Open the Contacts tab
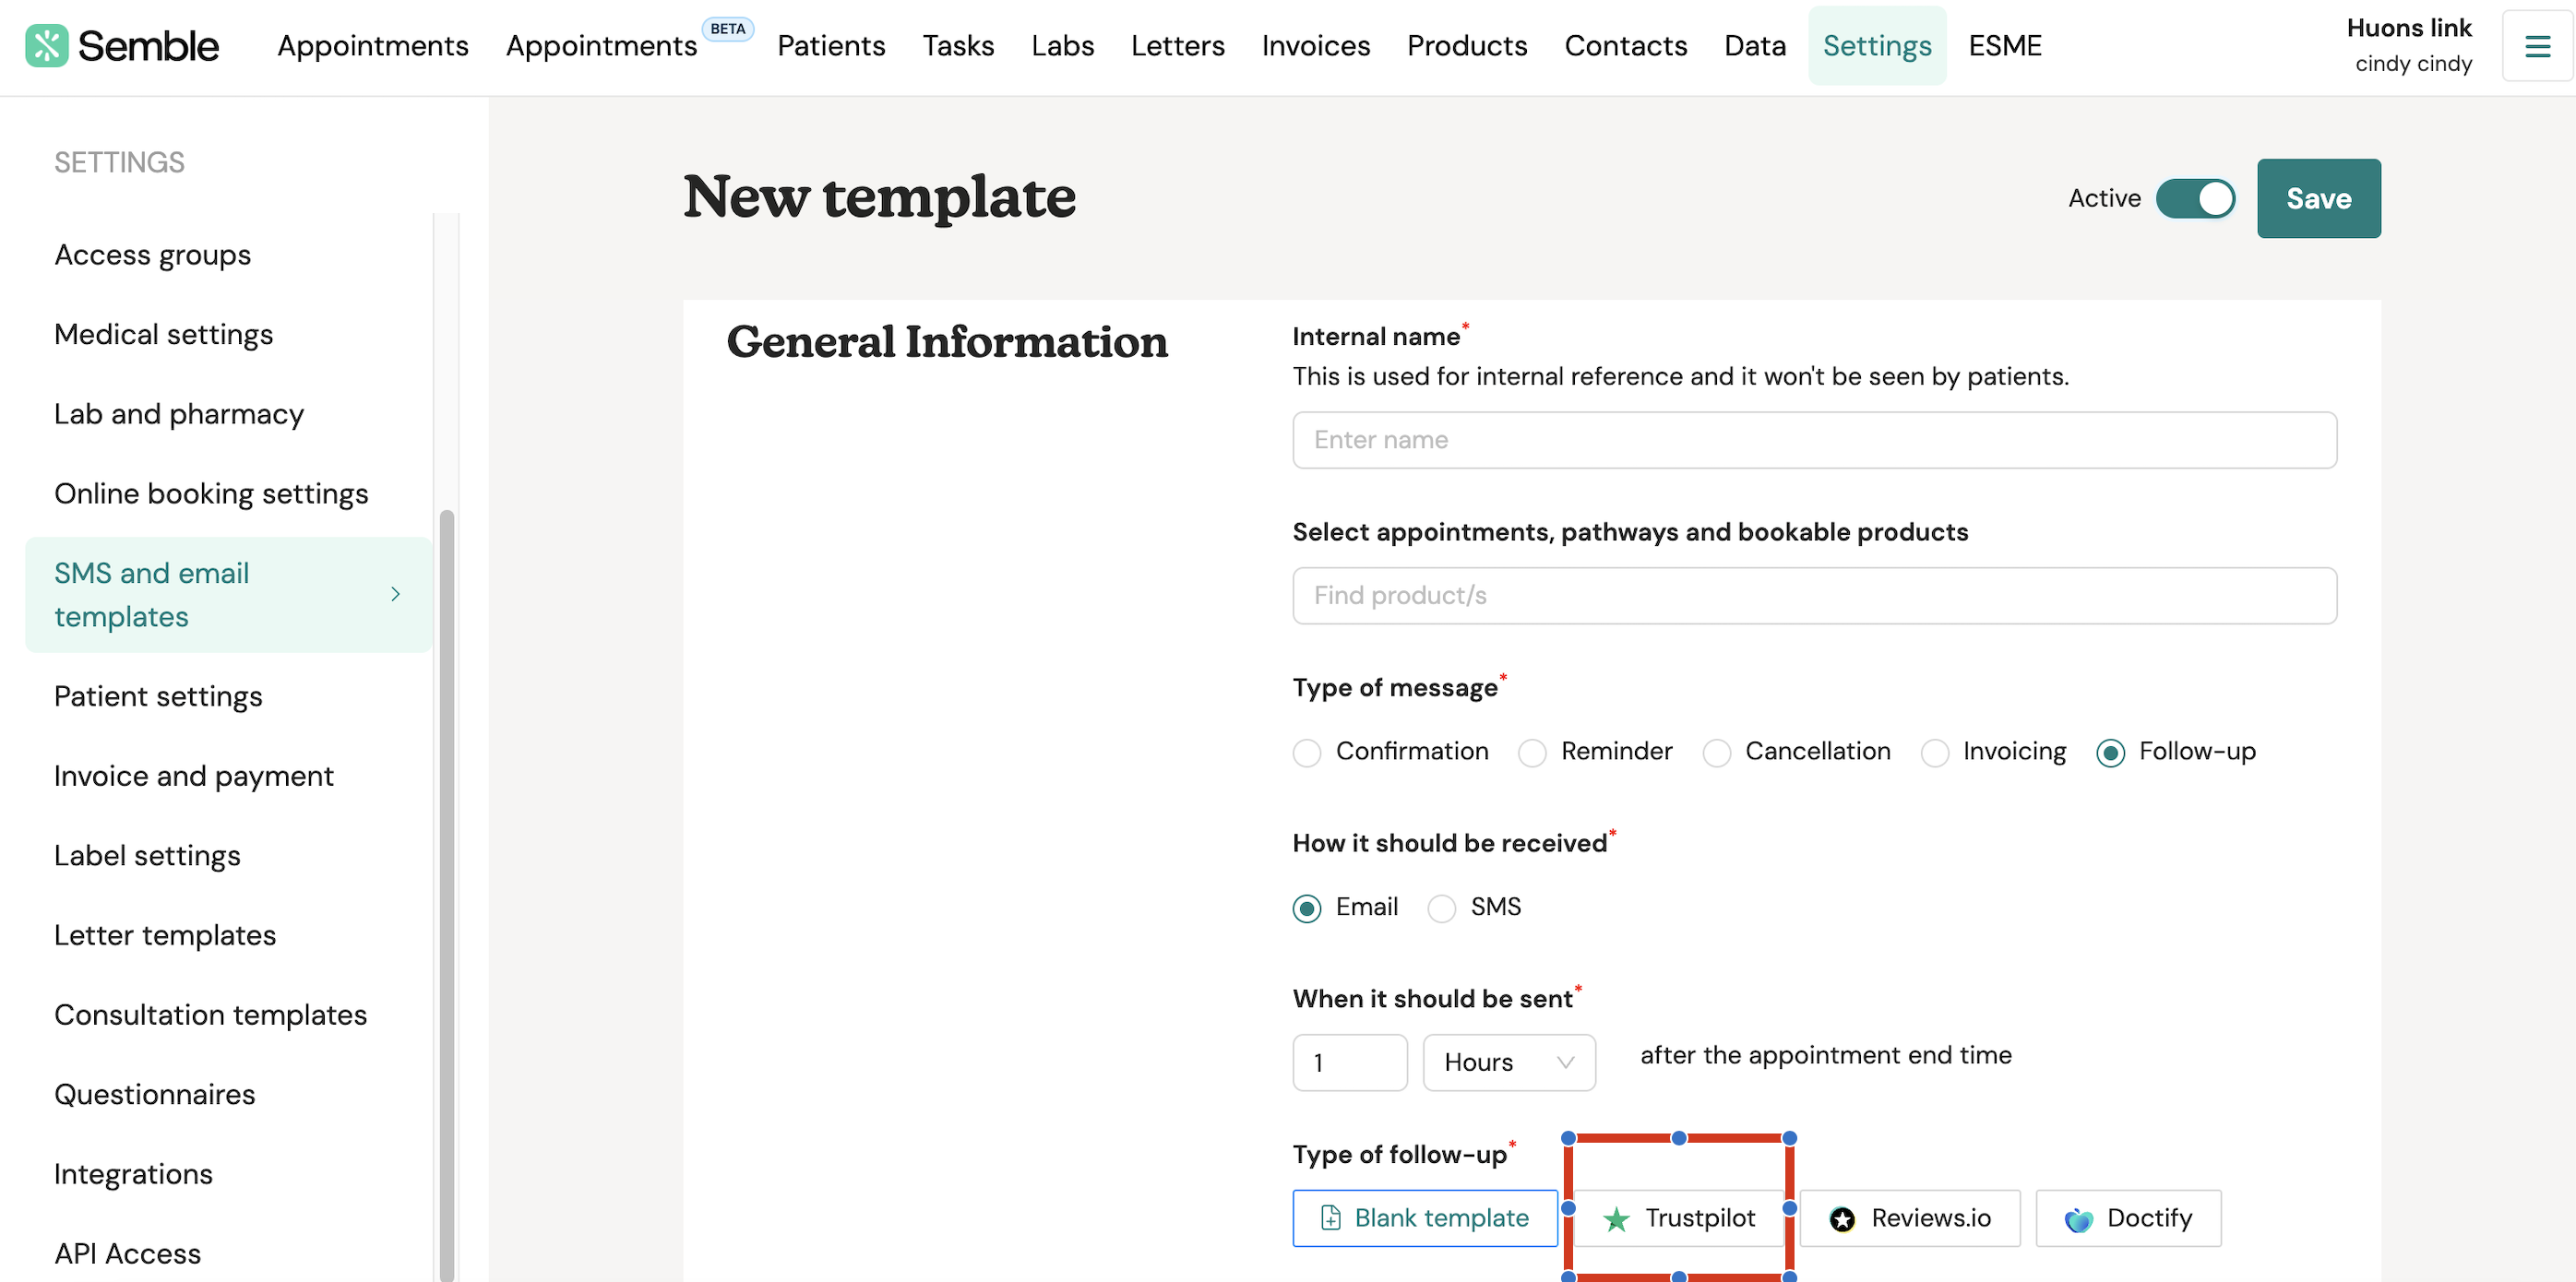Image resolution: width=2576 pixels, height=1282 pixels. tap(1626, 46)
